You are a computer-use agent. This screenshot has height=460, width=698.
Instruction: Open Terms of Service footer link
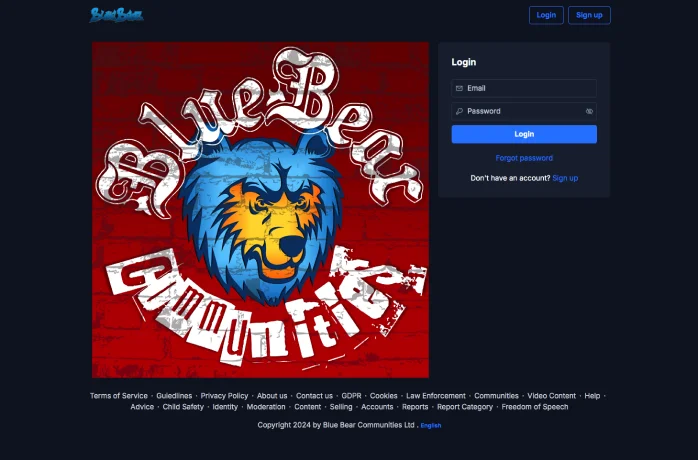[x=119, y=396]
